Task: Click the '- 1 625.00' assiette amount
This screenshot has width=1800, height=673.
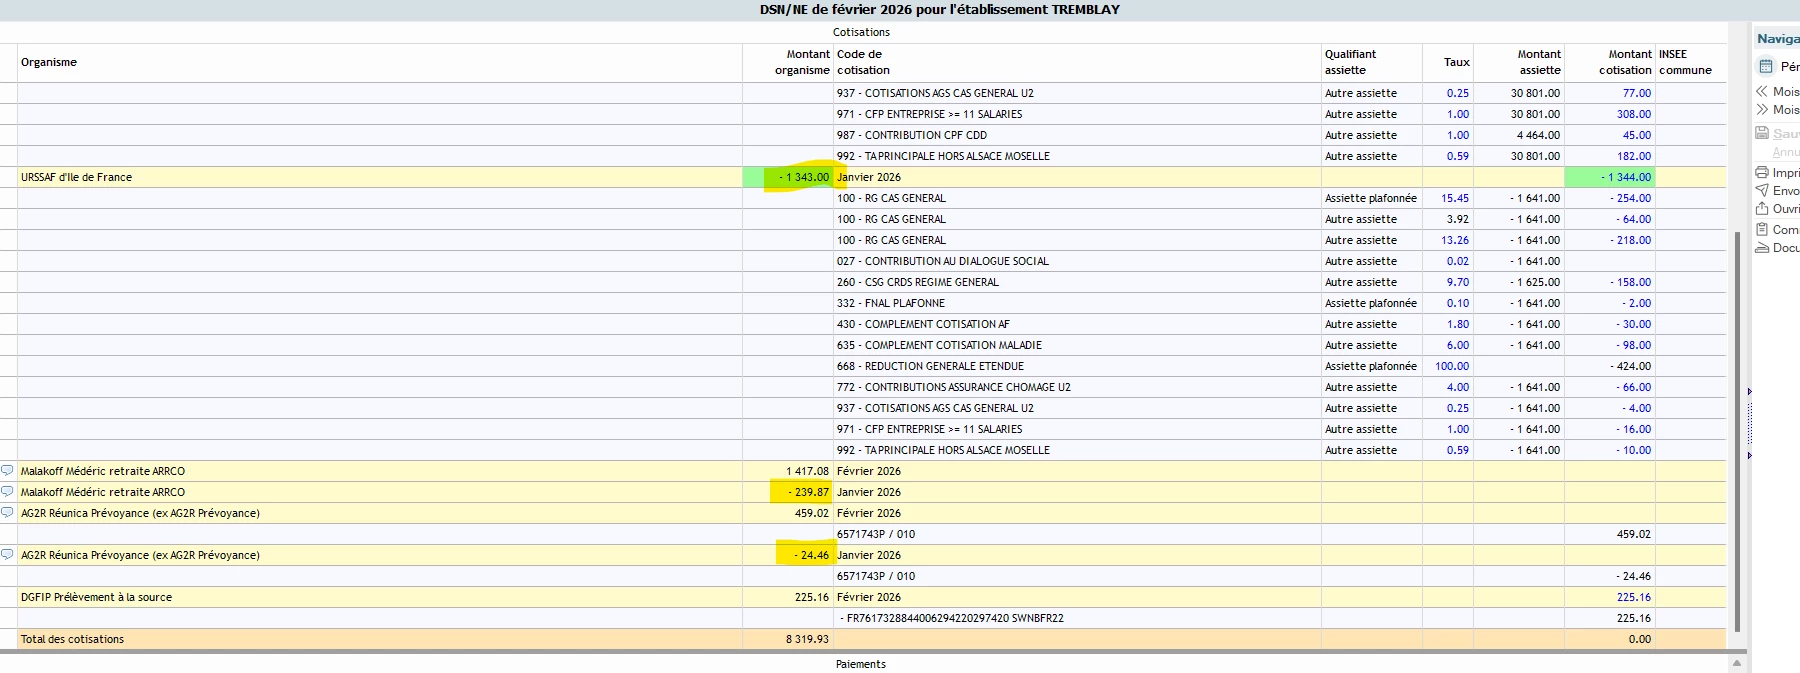Action: [x=1535, y=282]
